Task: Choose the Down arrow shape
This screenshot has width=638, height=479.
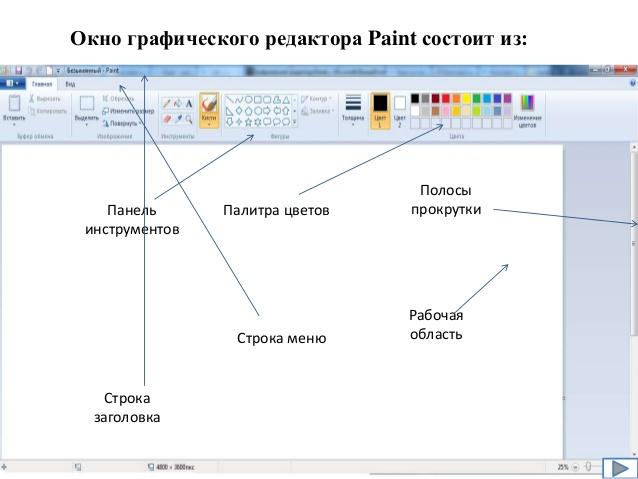Action: 229,121
